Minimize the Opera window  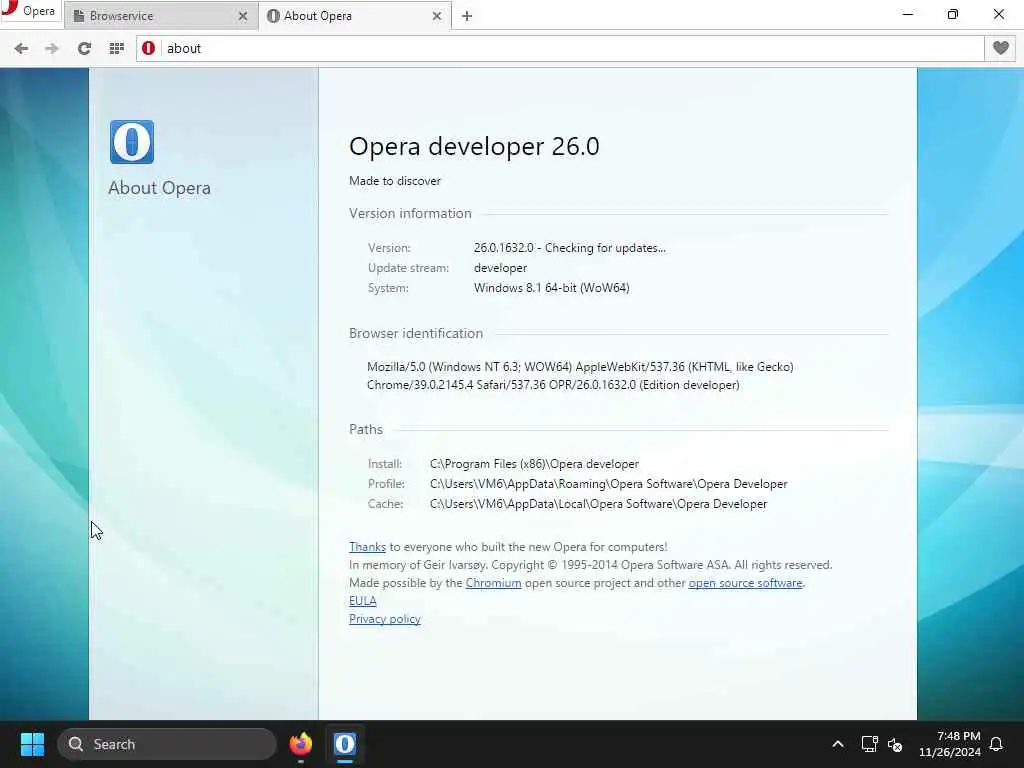point(908,14)
